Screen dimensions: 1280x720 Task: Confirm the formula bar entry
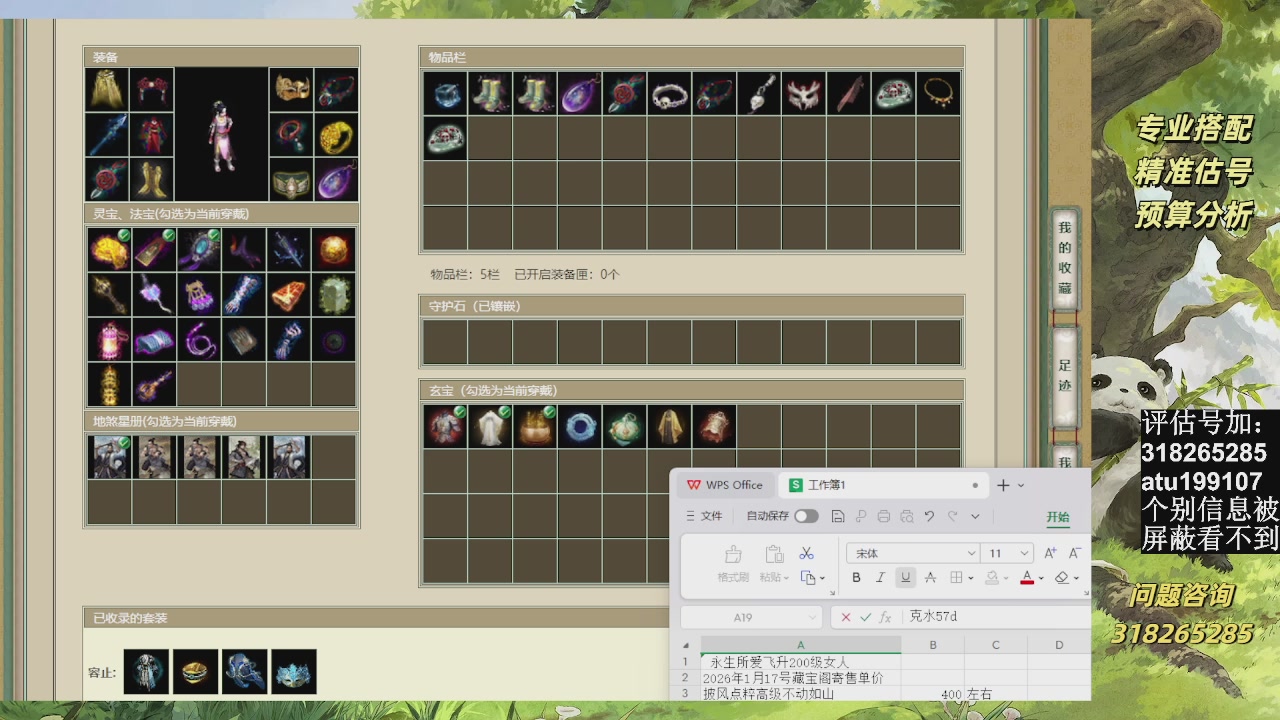coord(865,617)
